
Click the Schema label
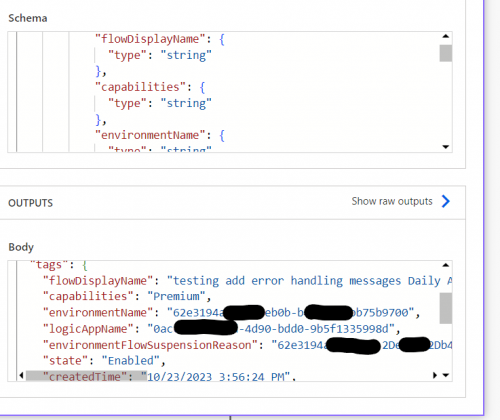click(28, 18)
